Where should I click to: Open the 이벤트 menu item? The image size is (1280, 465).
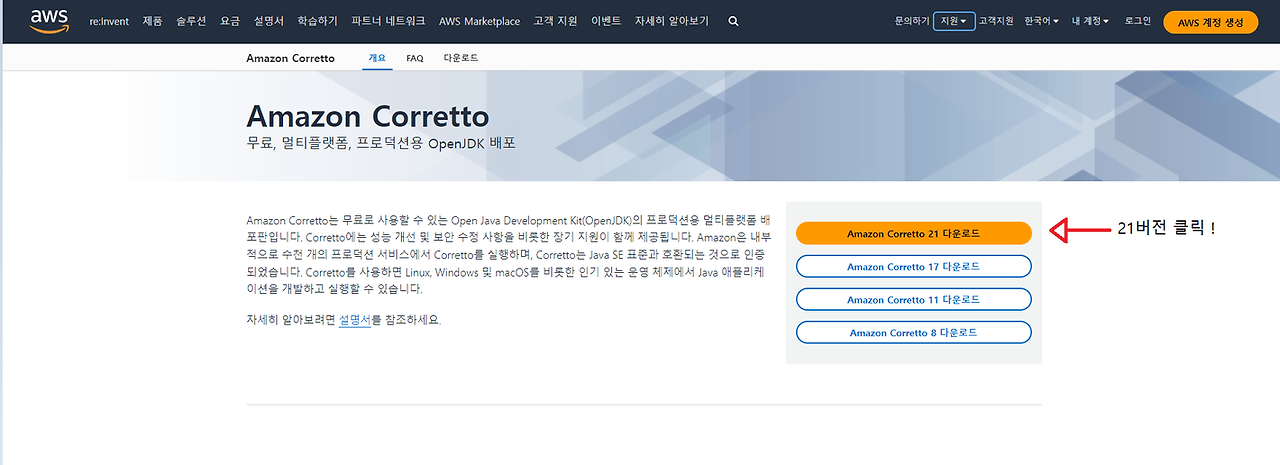pos(606,21)
